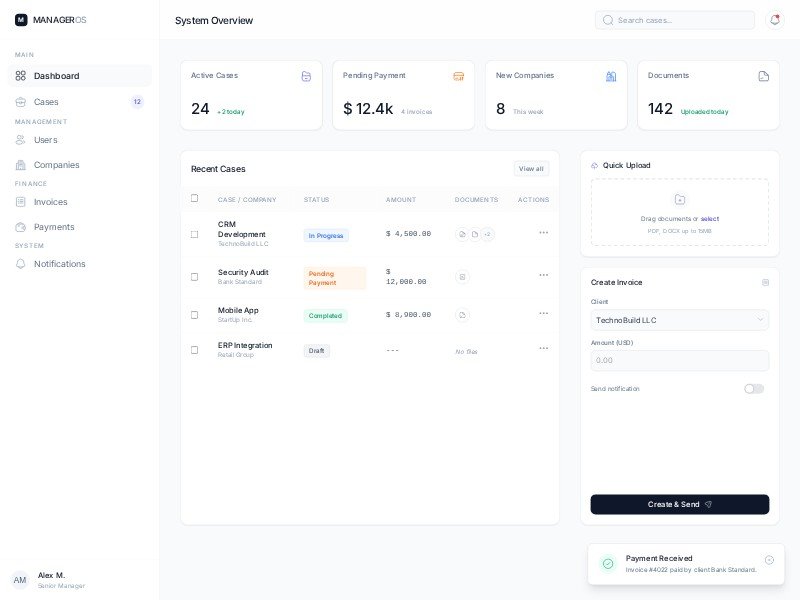
Task: Click the refresh icon in the top bar
Action: tap(775, 19)
